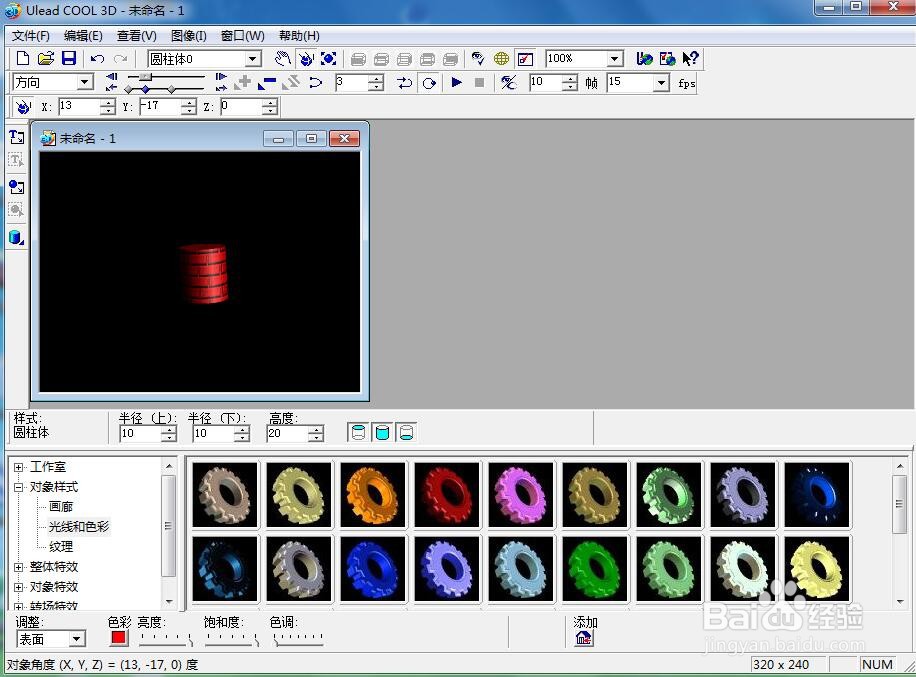Open 窗口(W) menu
The image size is (916, 677).
coord(242,36)
